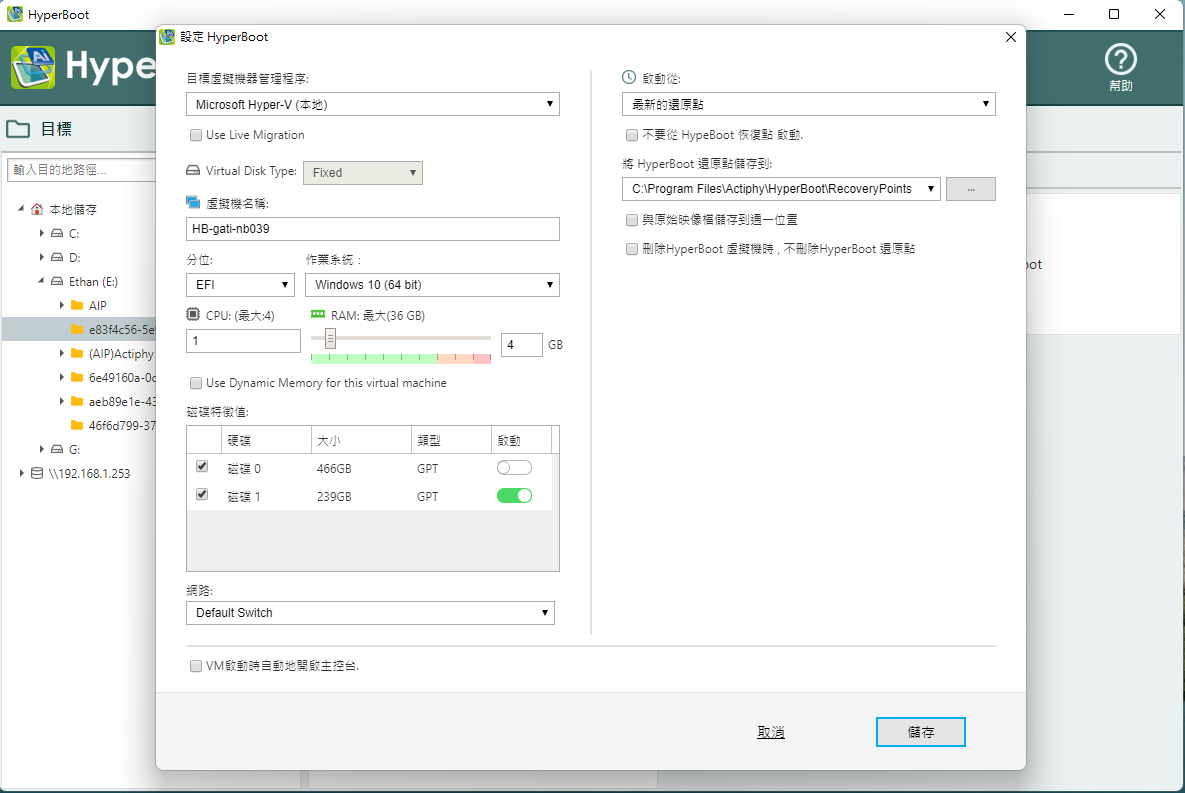
Task: Turn off boot toggle for 磁碟 1
Action: [x=514, y=496]
